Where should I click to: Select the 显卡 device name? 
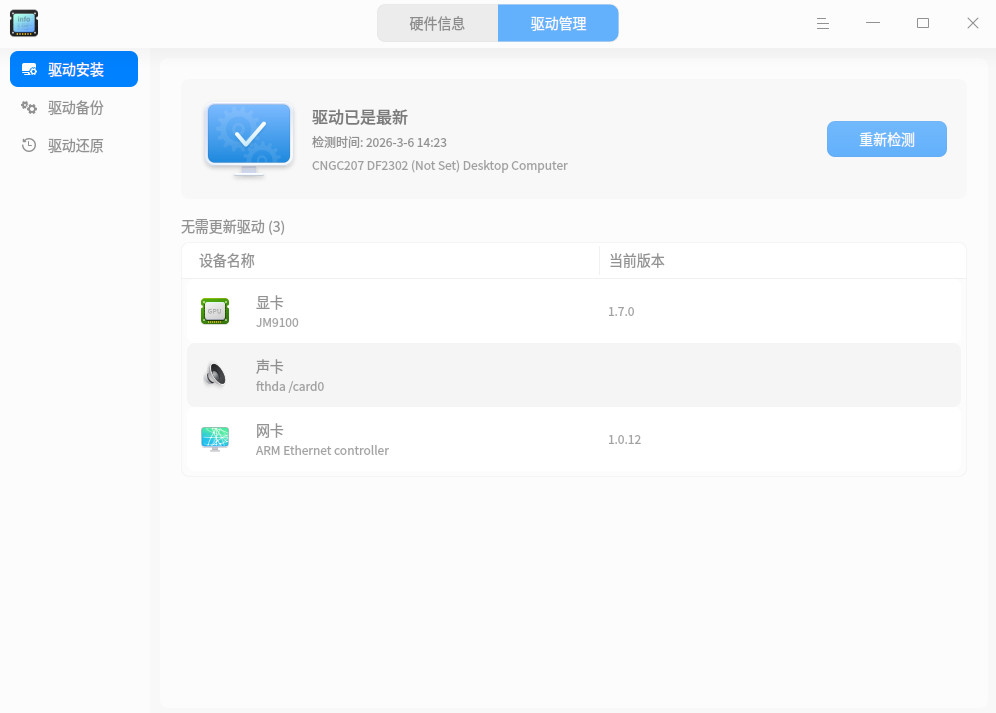(x=269, y=302)
